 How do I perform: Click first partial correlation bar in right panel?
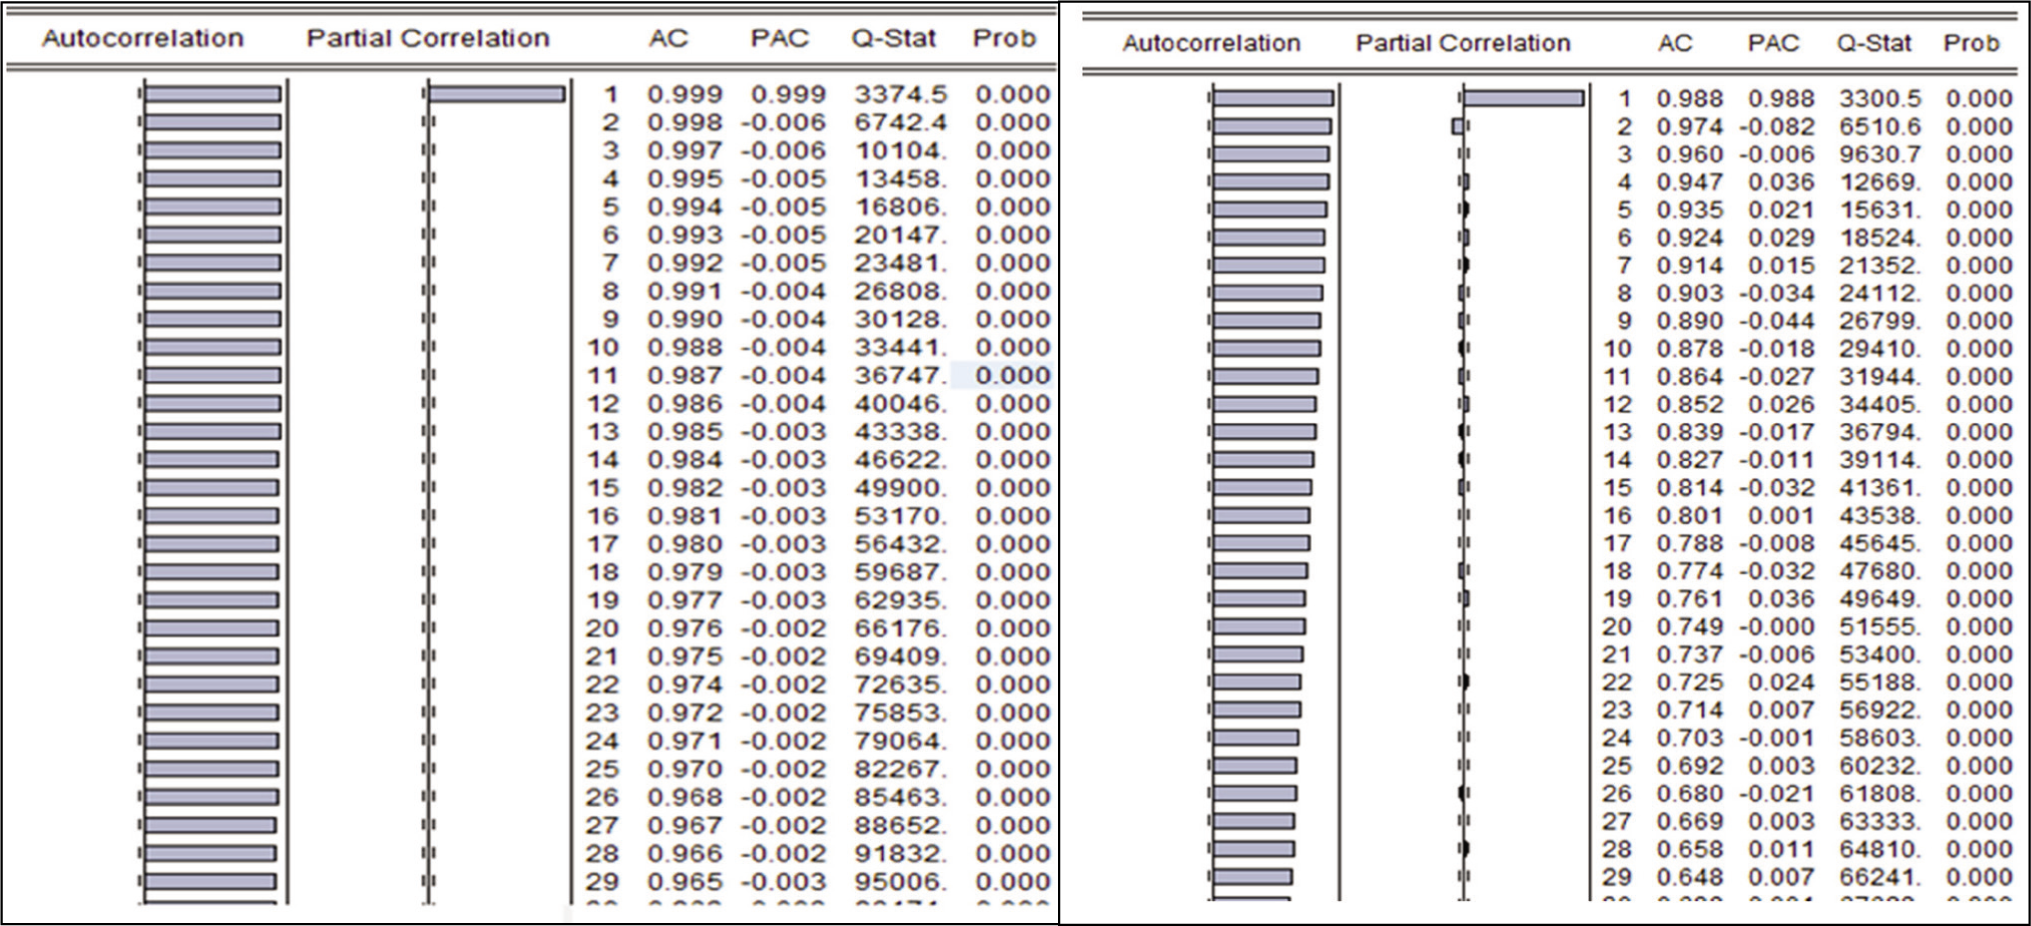point(1524,98)
